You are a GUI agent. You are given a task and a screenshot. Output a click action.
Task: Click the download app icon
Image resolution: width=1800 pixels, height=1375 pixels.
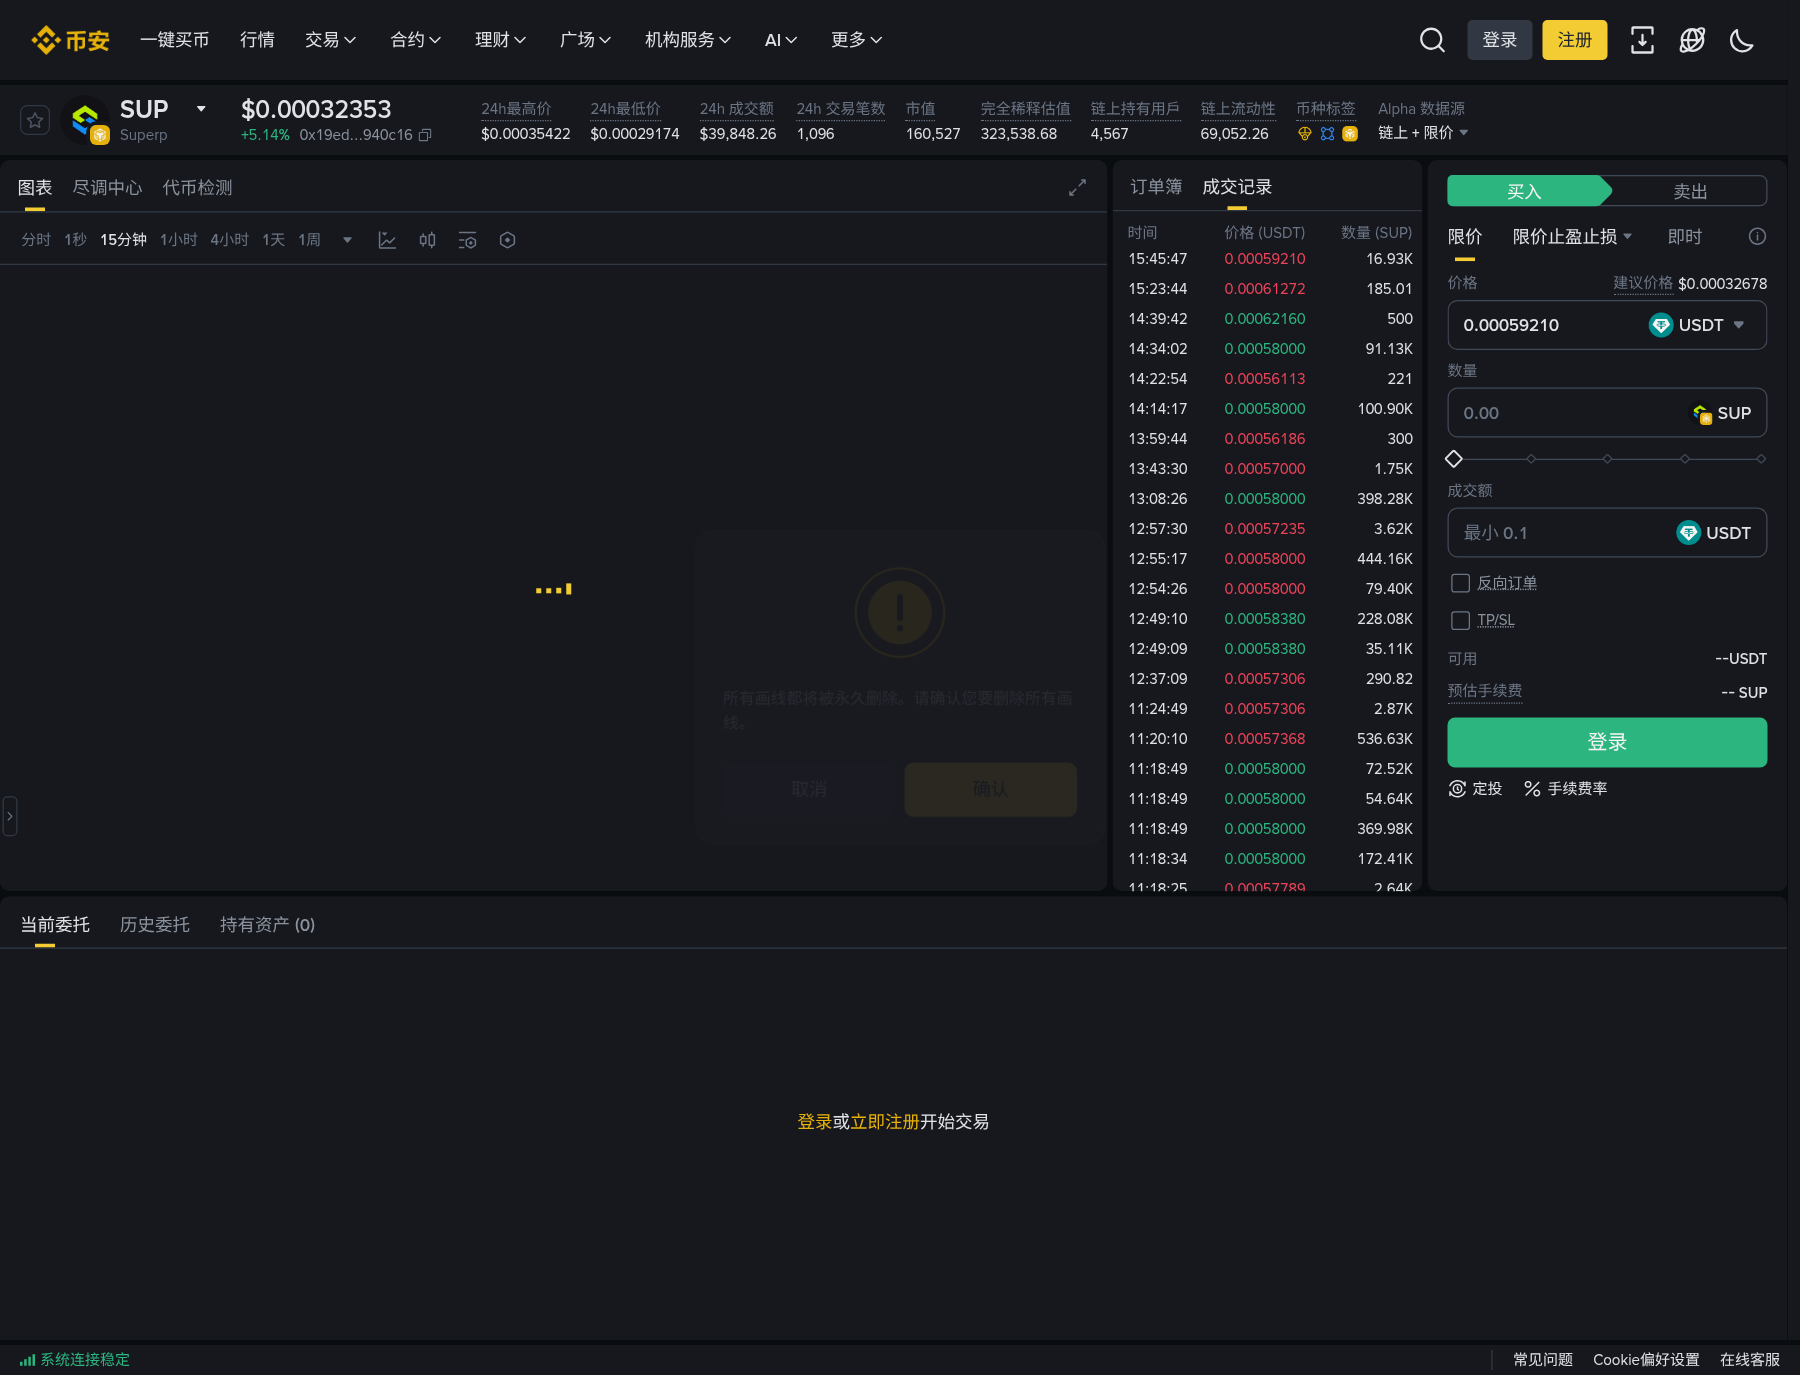(1642, 40)
